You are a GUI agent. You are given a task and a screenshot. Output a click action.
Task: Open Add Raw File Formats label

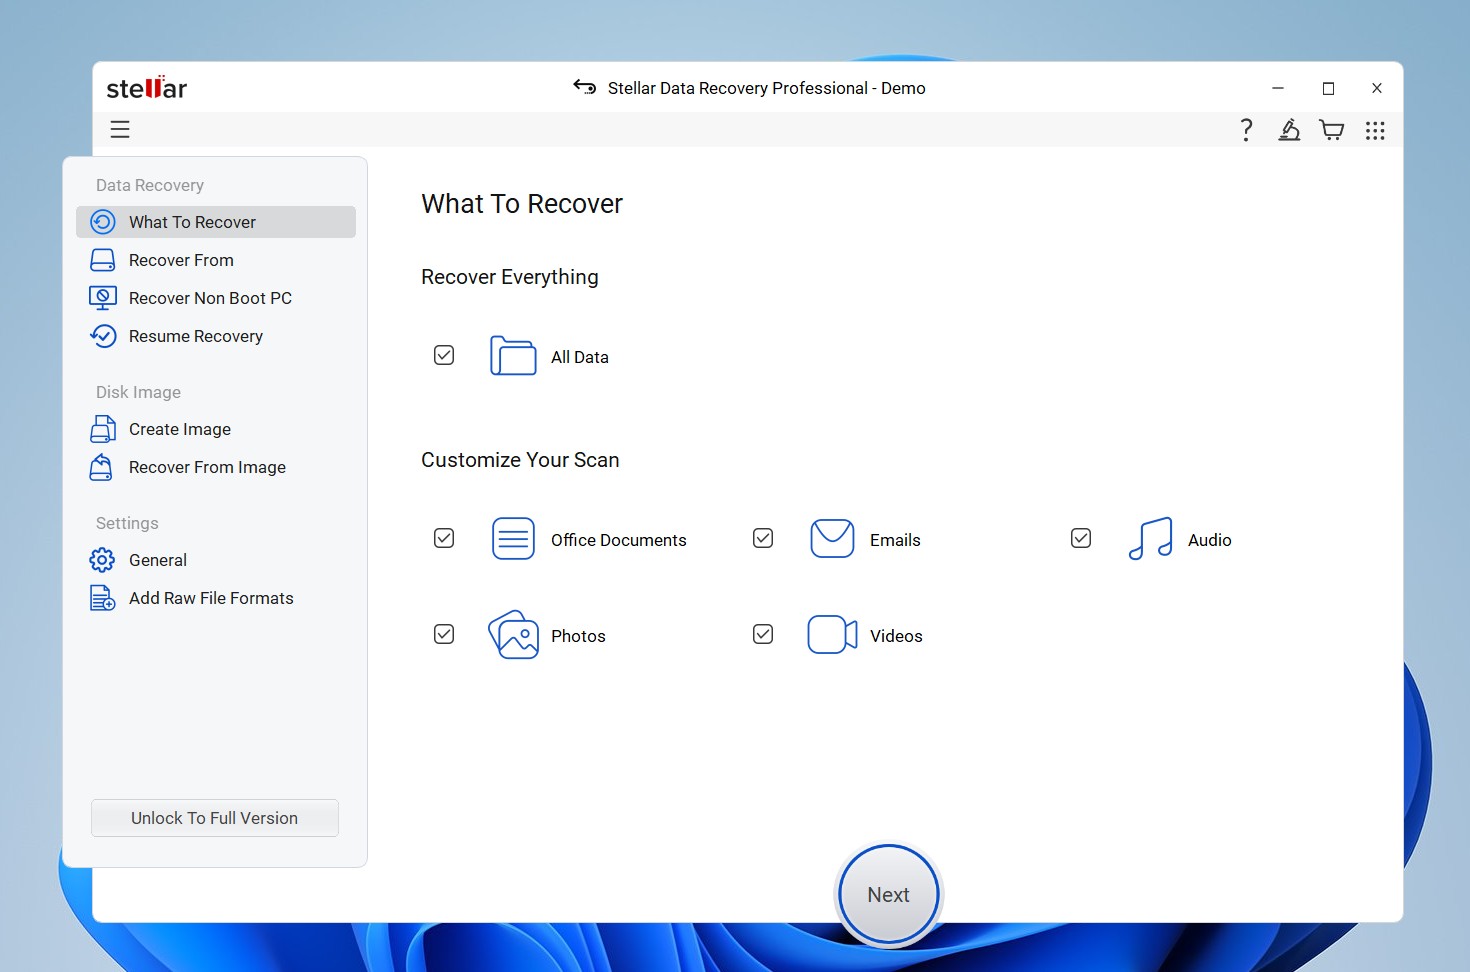[x=211, y=598]
